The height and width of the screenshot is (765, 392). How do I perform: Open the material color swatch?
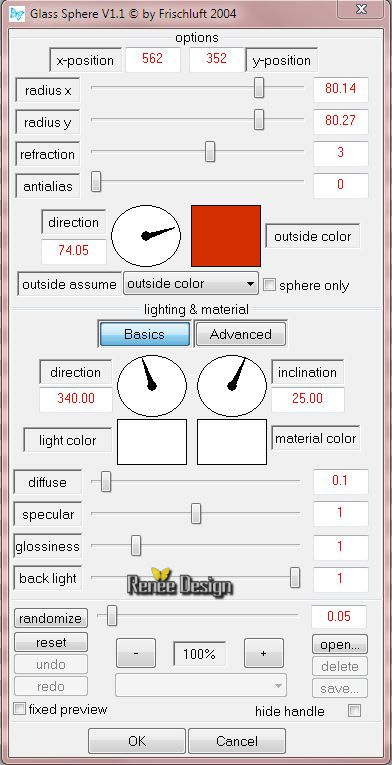tap(232, 442)
